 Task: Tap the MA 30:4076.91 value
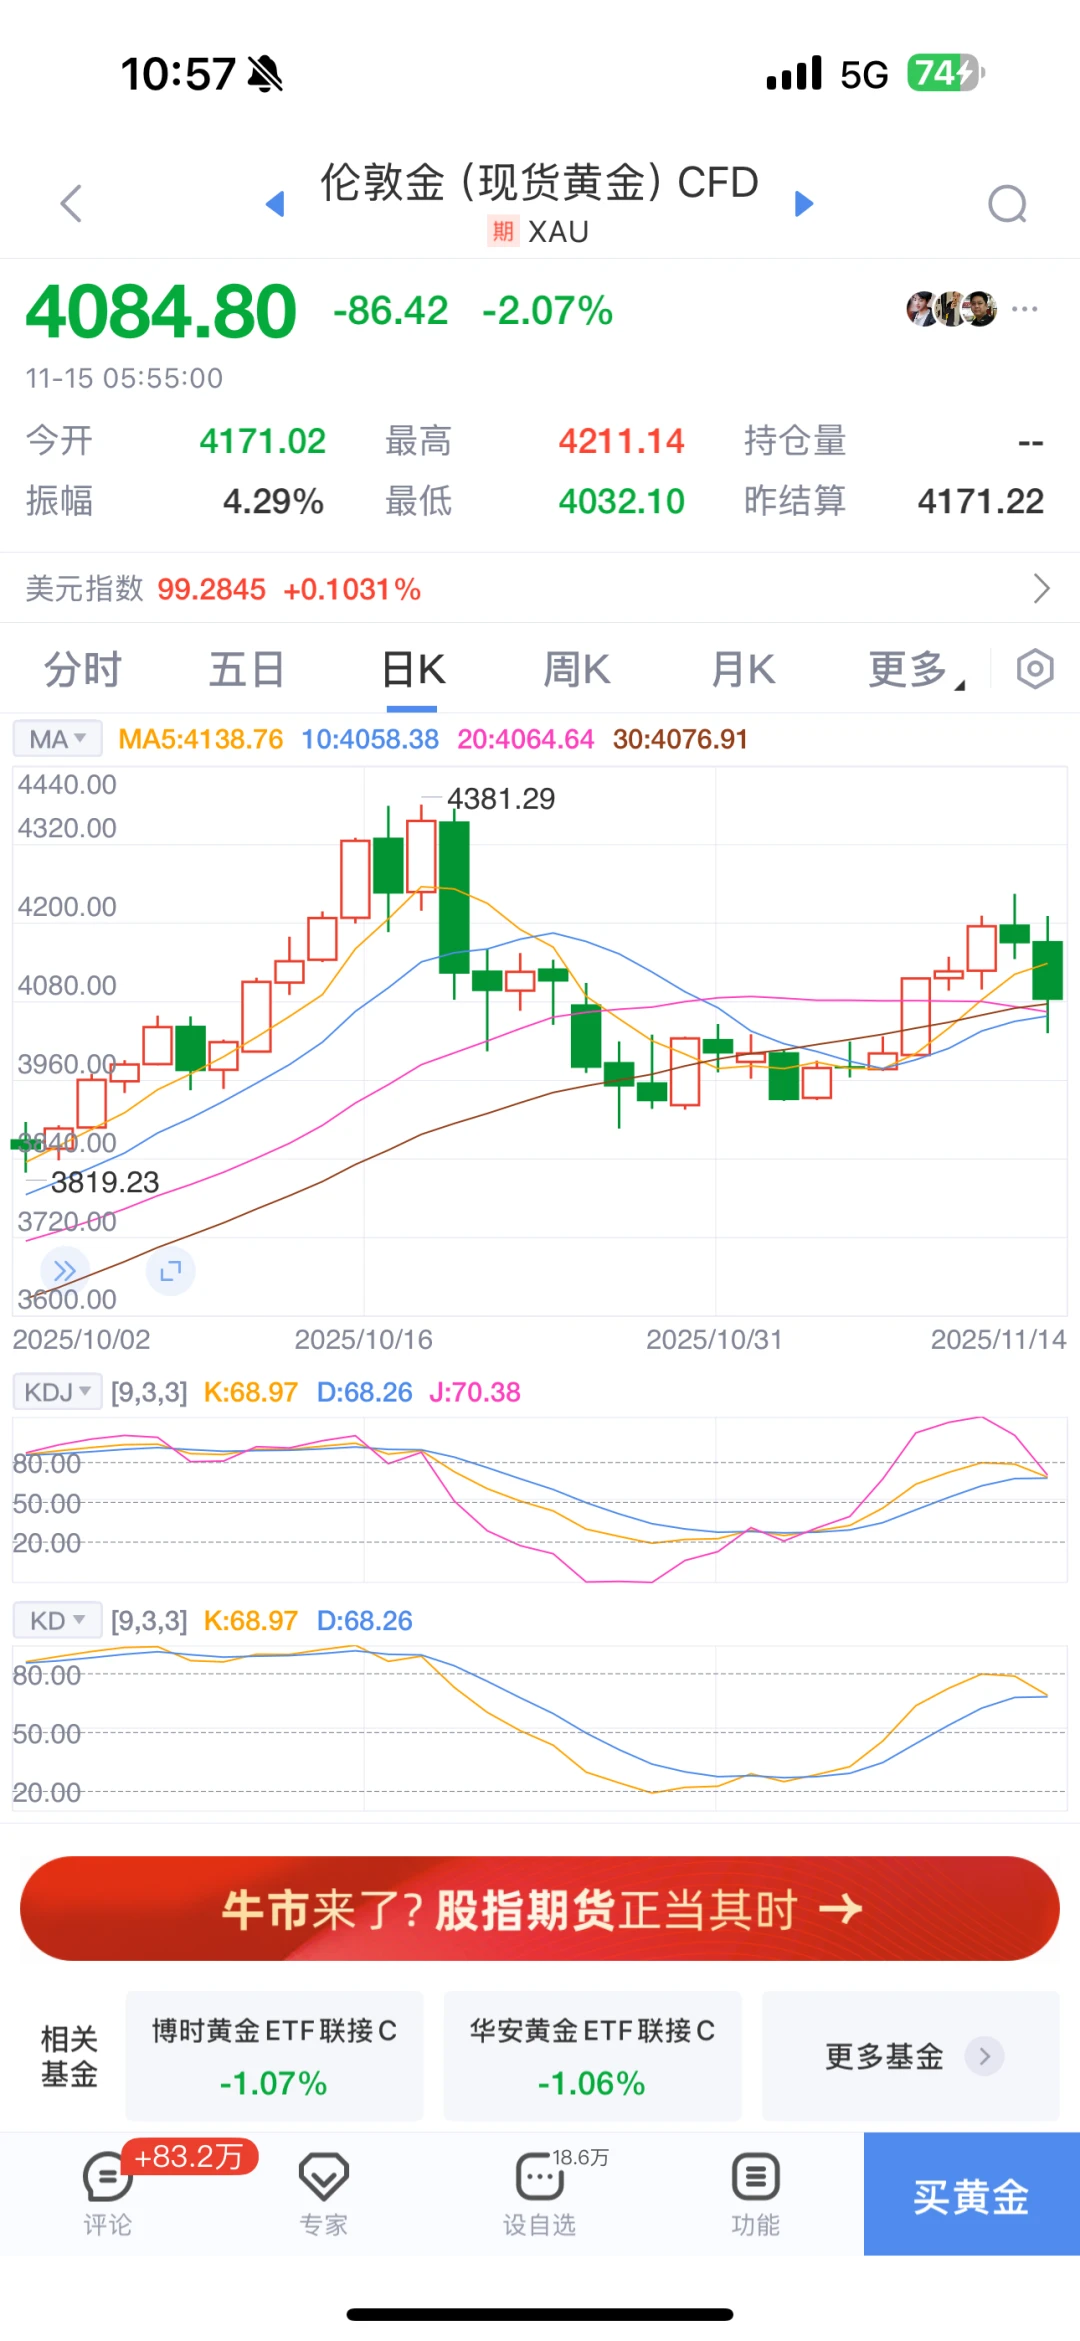tap(680, 739)
